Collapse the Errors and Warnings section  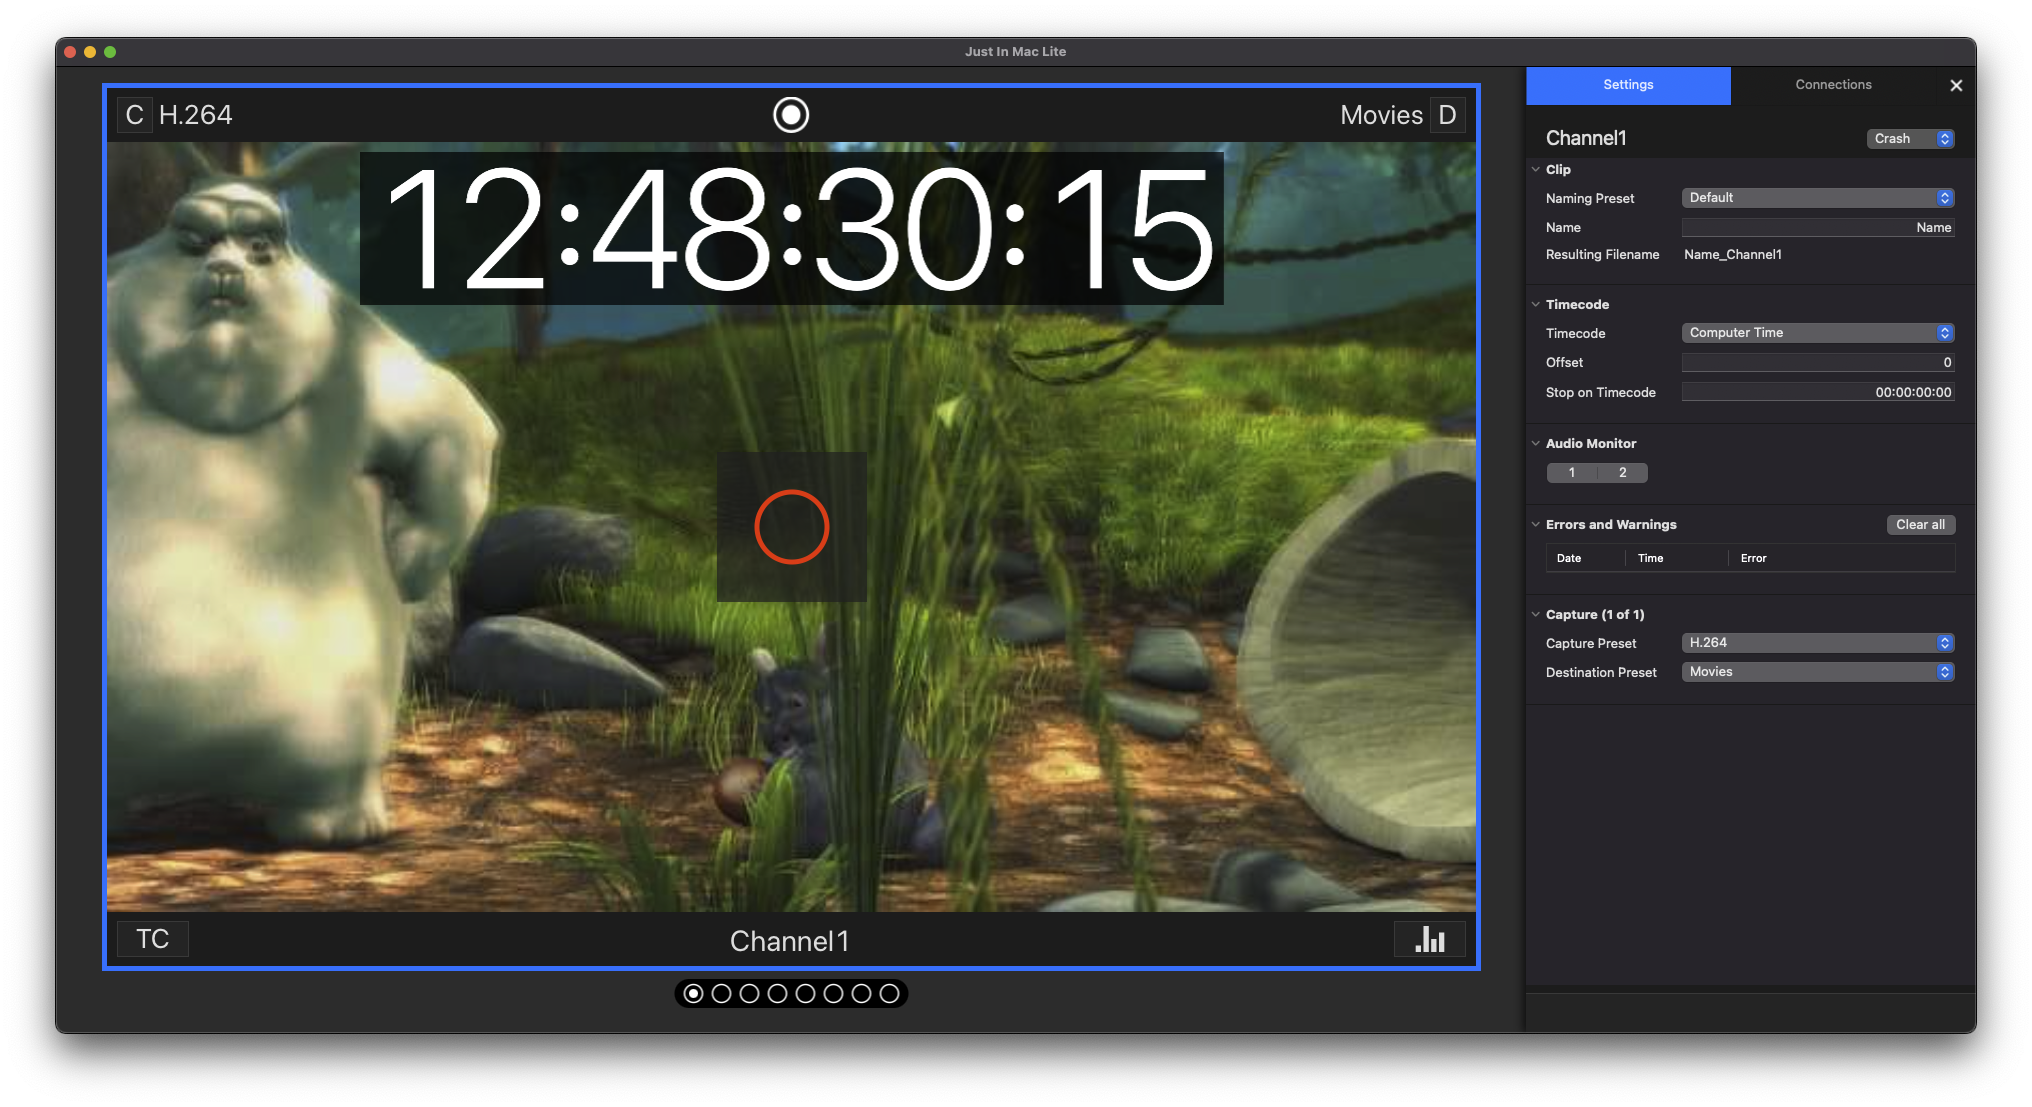[1536, 525]
